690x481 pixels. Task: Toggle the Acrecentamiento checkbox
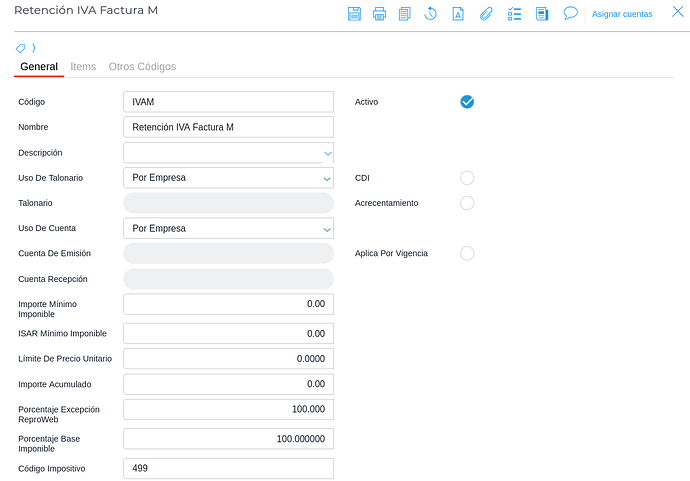[467, 203]
